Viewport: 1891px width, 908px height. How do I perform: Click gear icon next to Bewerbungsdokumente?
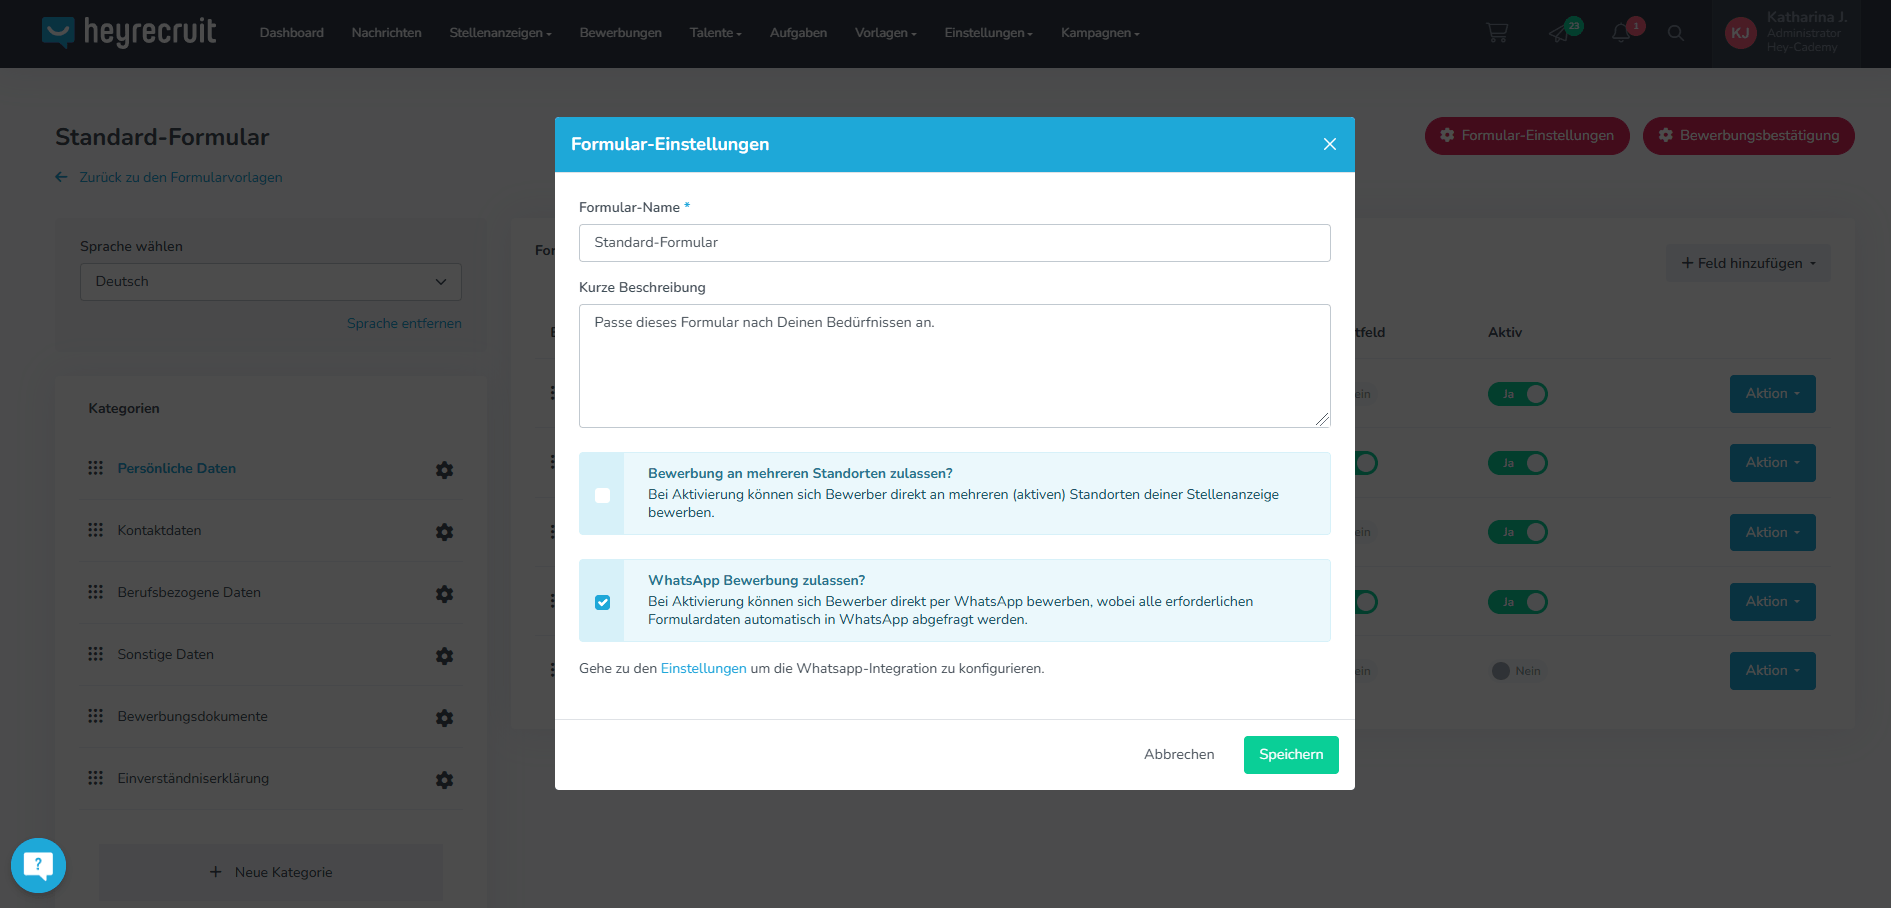coord(445,718)
